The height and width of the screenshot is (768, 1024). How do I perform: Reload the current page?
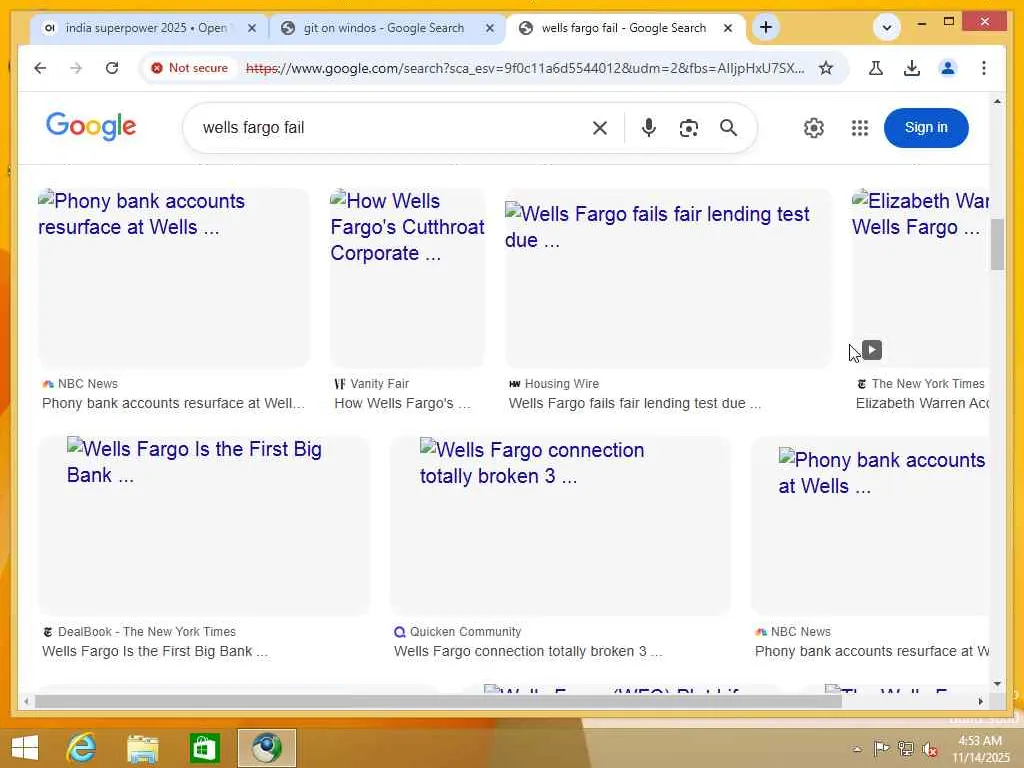coord(112,68)
